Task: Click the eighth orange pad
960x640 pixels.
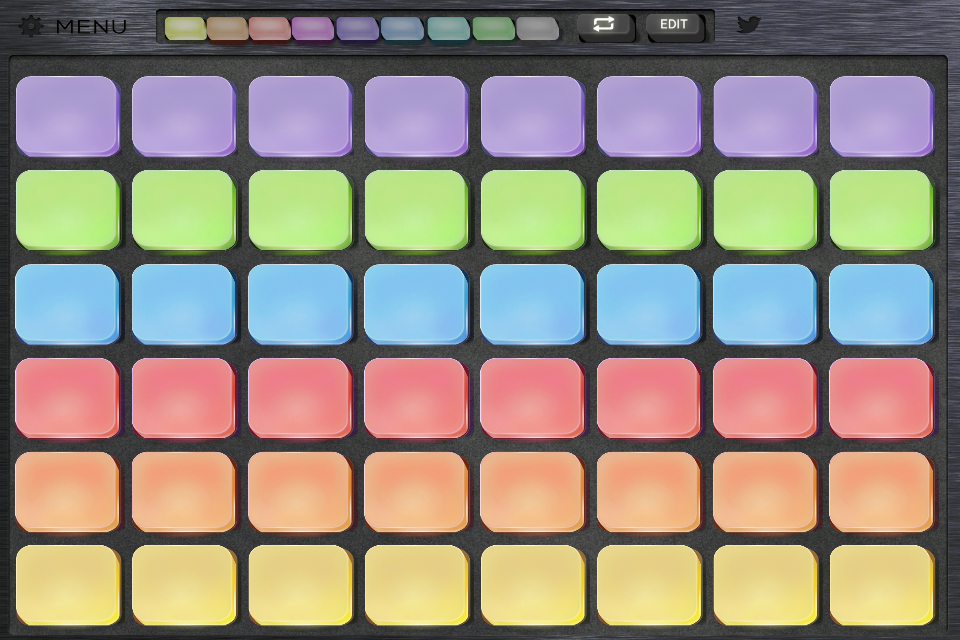Action: point(882,492)
